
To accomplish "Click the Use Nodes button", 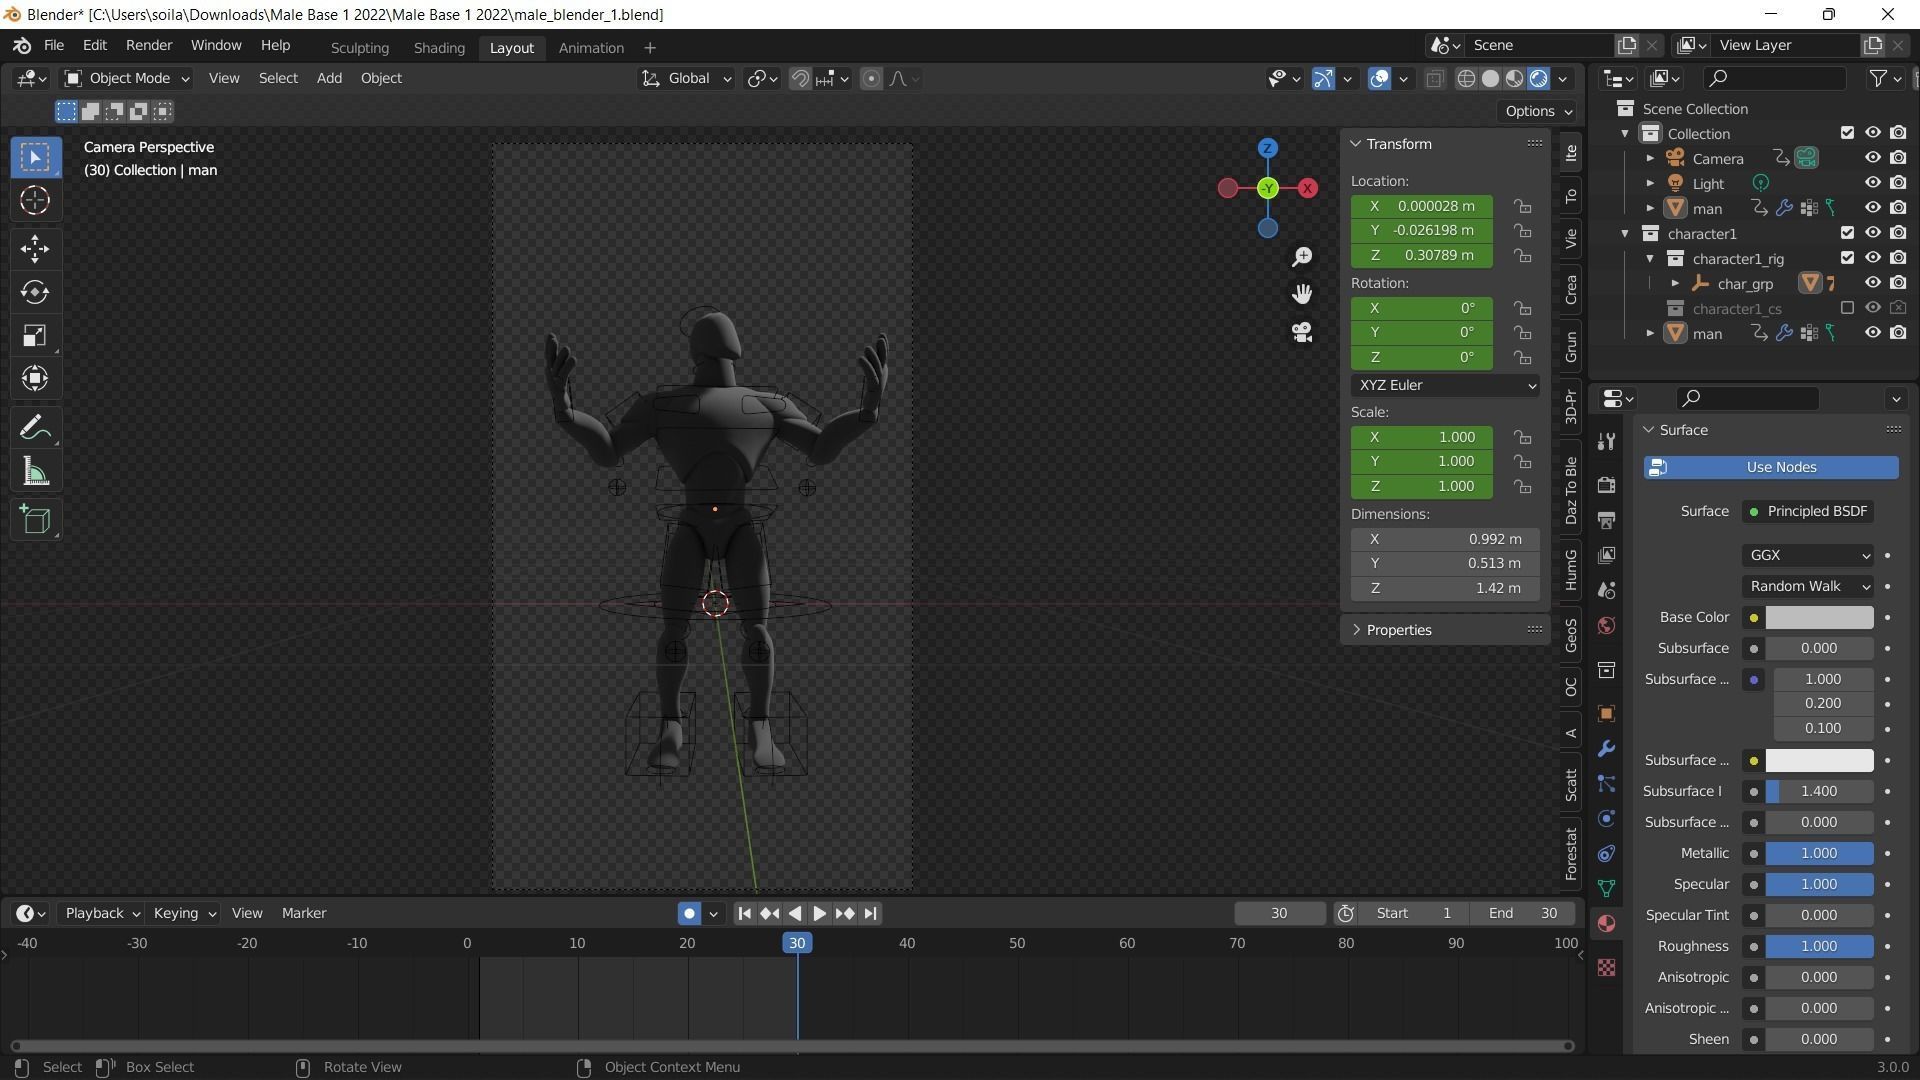I will click(x=1771, y=467).
